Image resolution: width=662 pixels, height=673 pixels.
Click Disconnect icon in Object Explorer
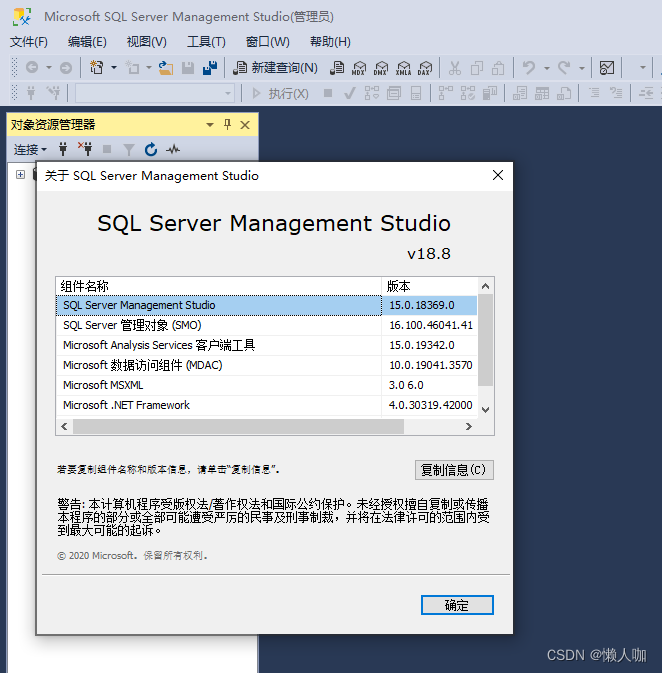click(85, 149)
